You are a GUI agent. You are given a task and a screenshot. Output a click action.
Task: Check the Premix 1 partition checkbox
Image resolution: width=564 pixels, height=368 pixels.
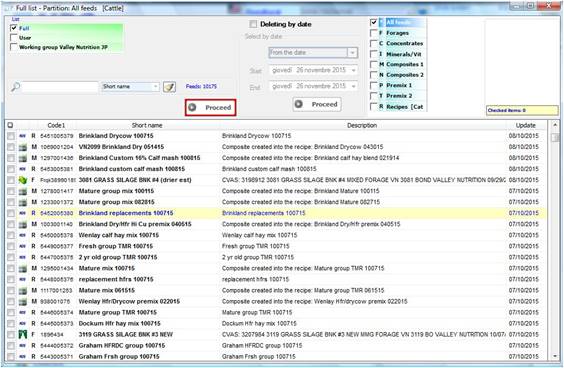373,85
